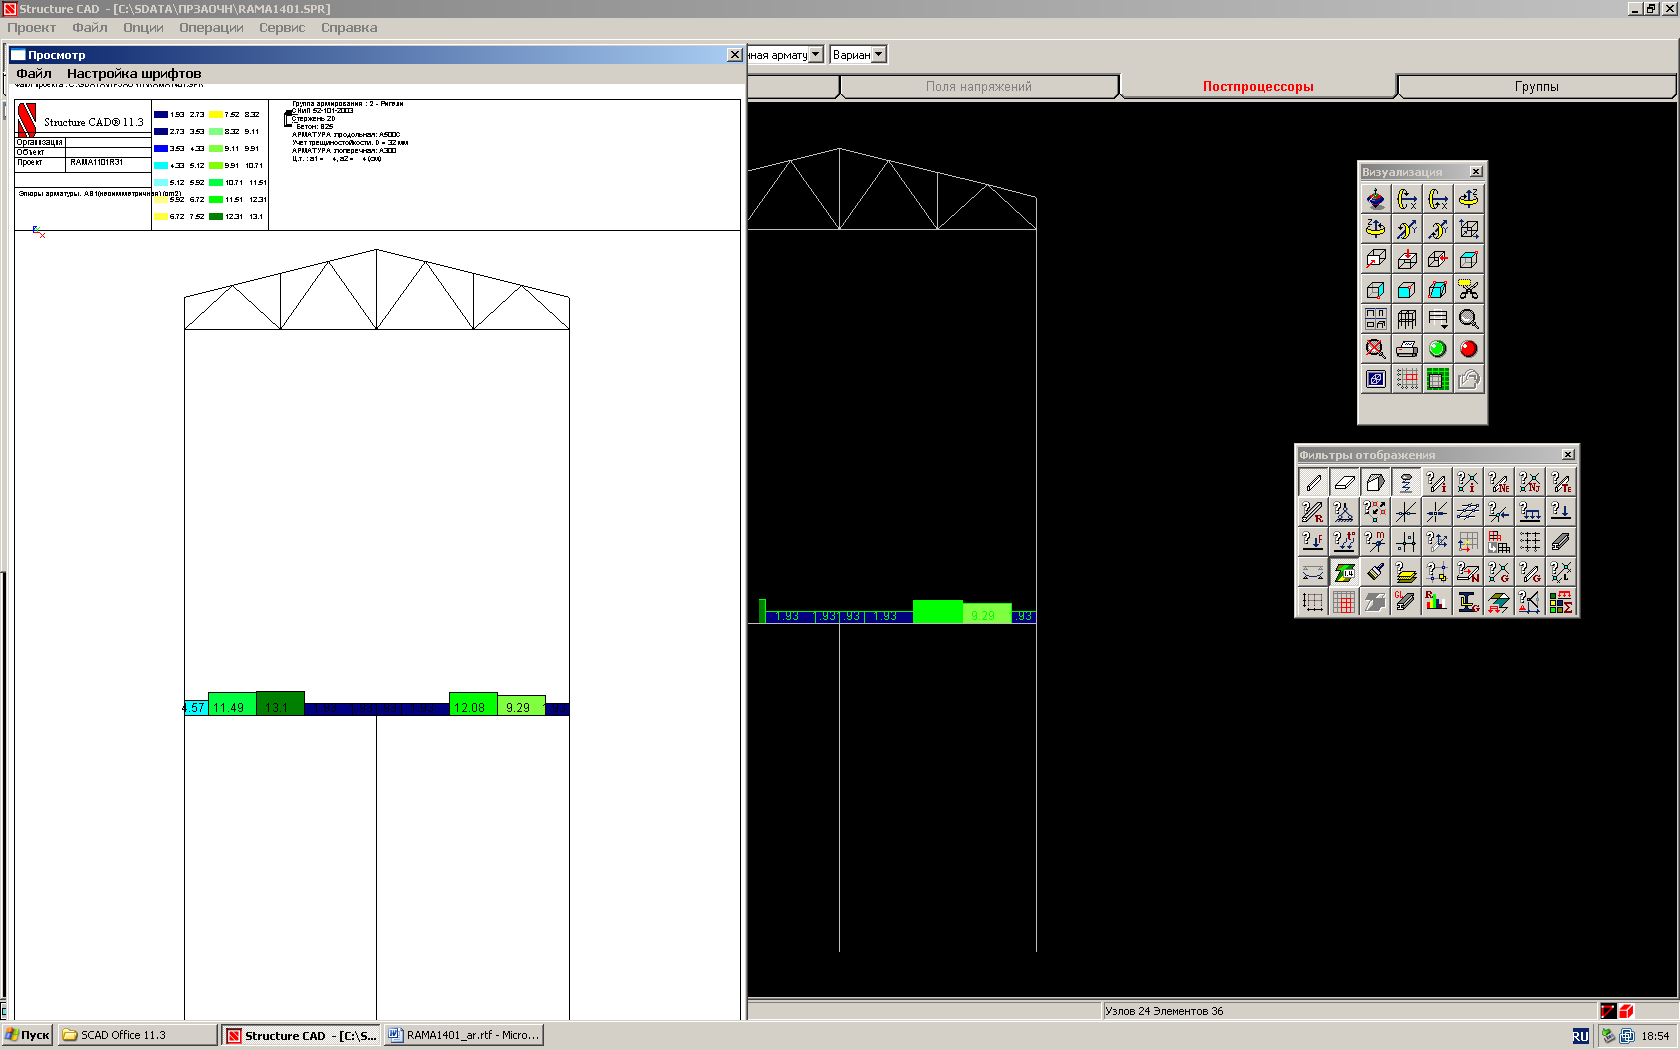Open the Сервис menu
The width and height of the screenshot is (1680, 1050).
click(x=282, y=27)
